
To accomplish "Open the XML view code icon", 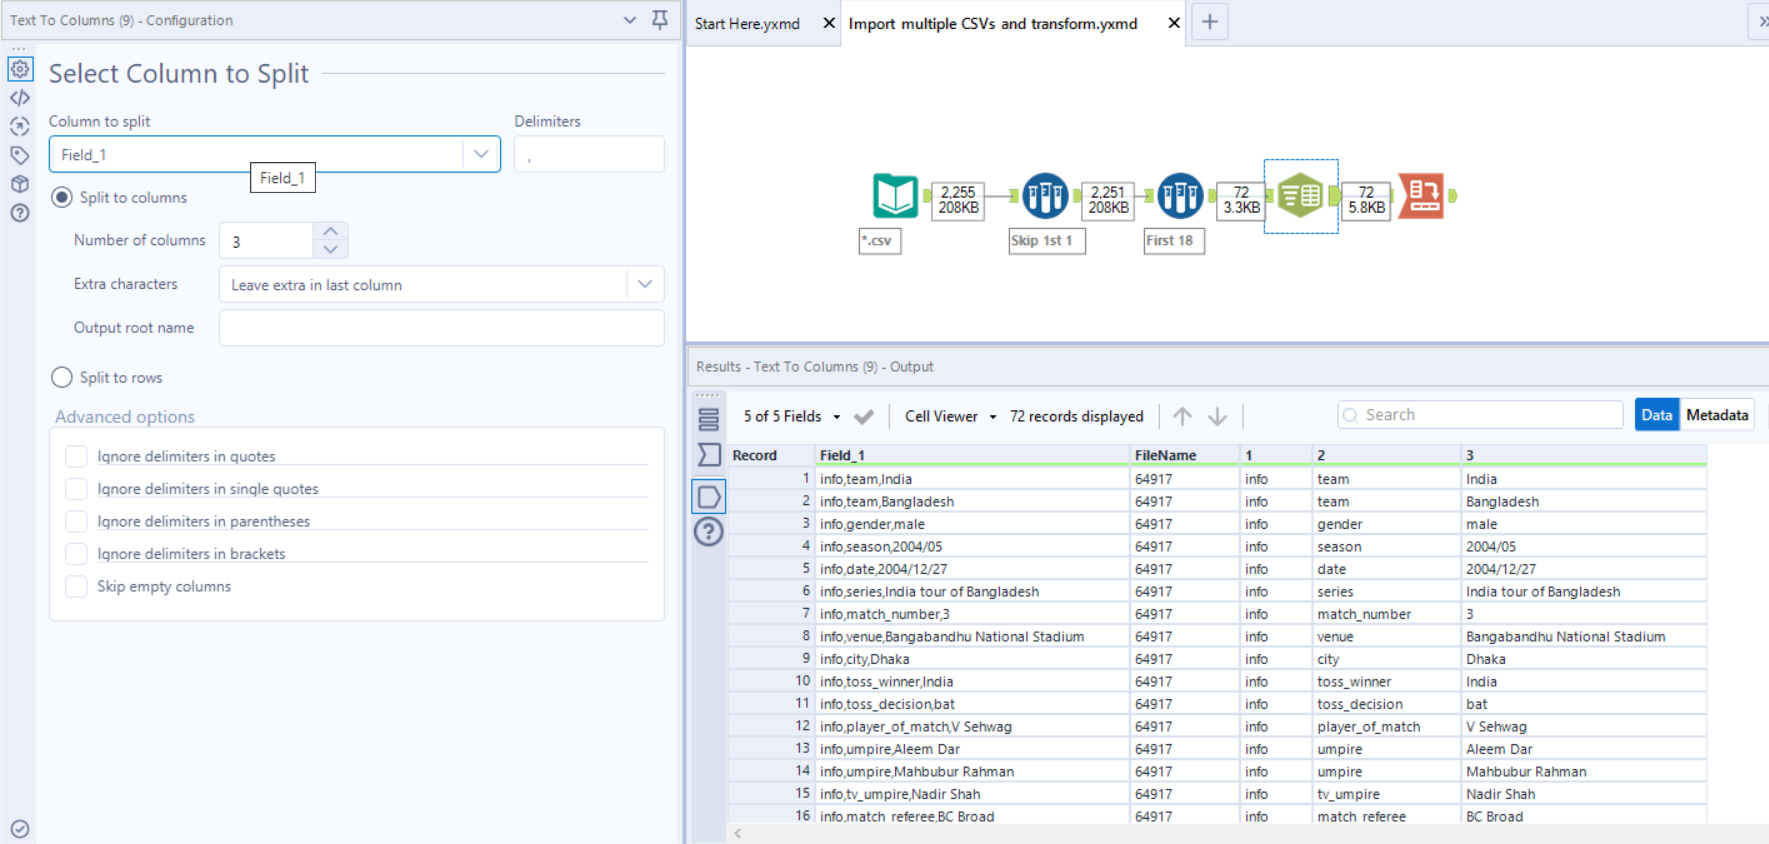I will 20,98.
